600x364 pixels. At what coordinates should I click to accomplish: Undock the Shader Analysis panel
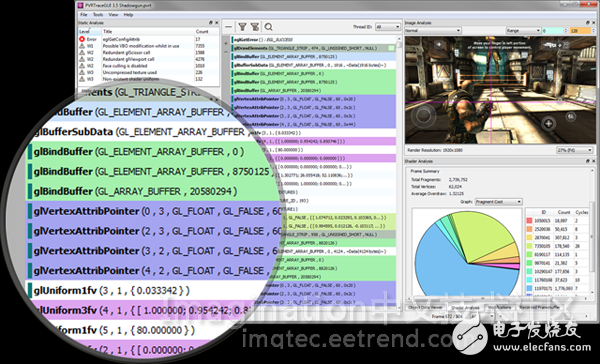click(x=588, y=161)
